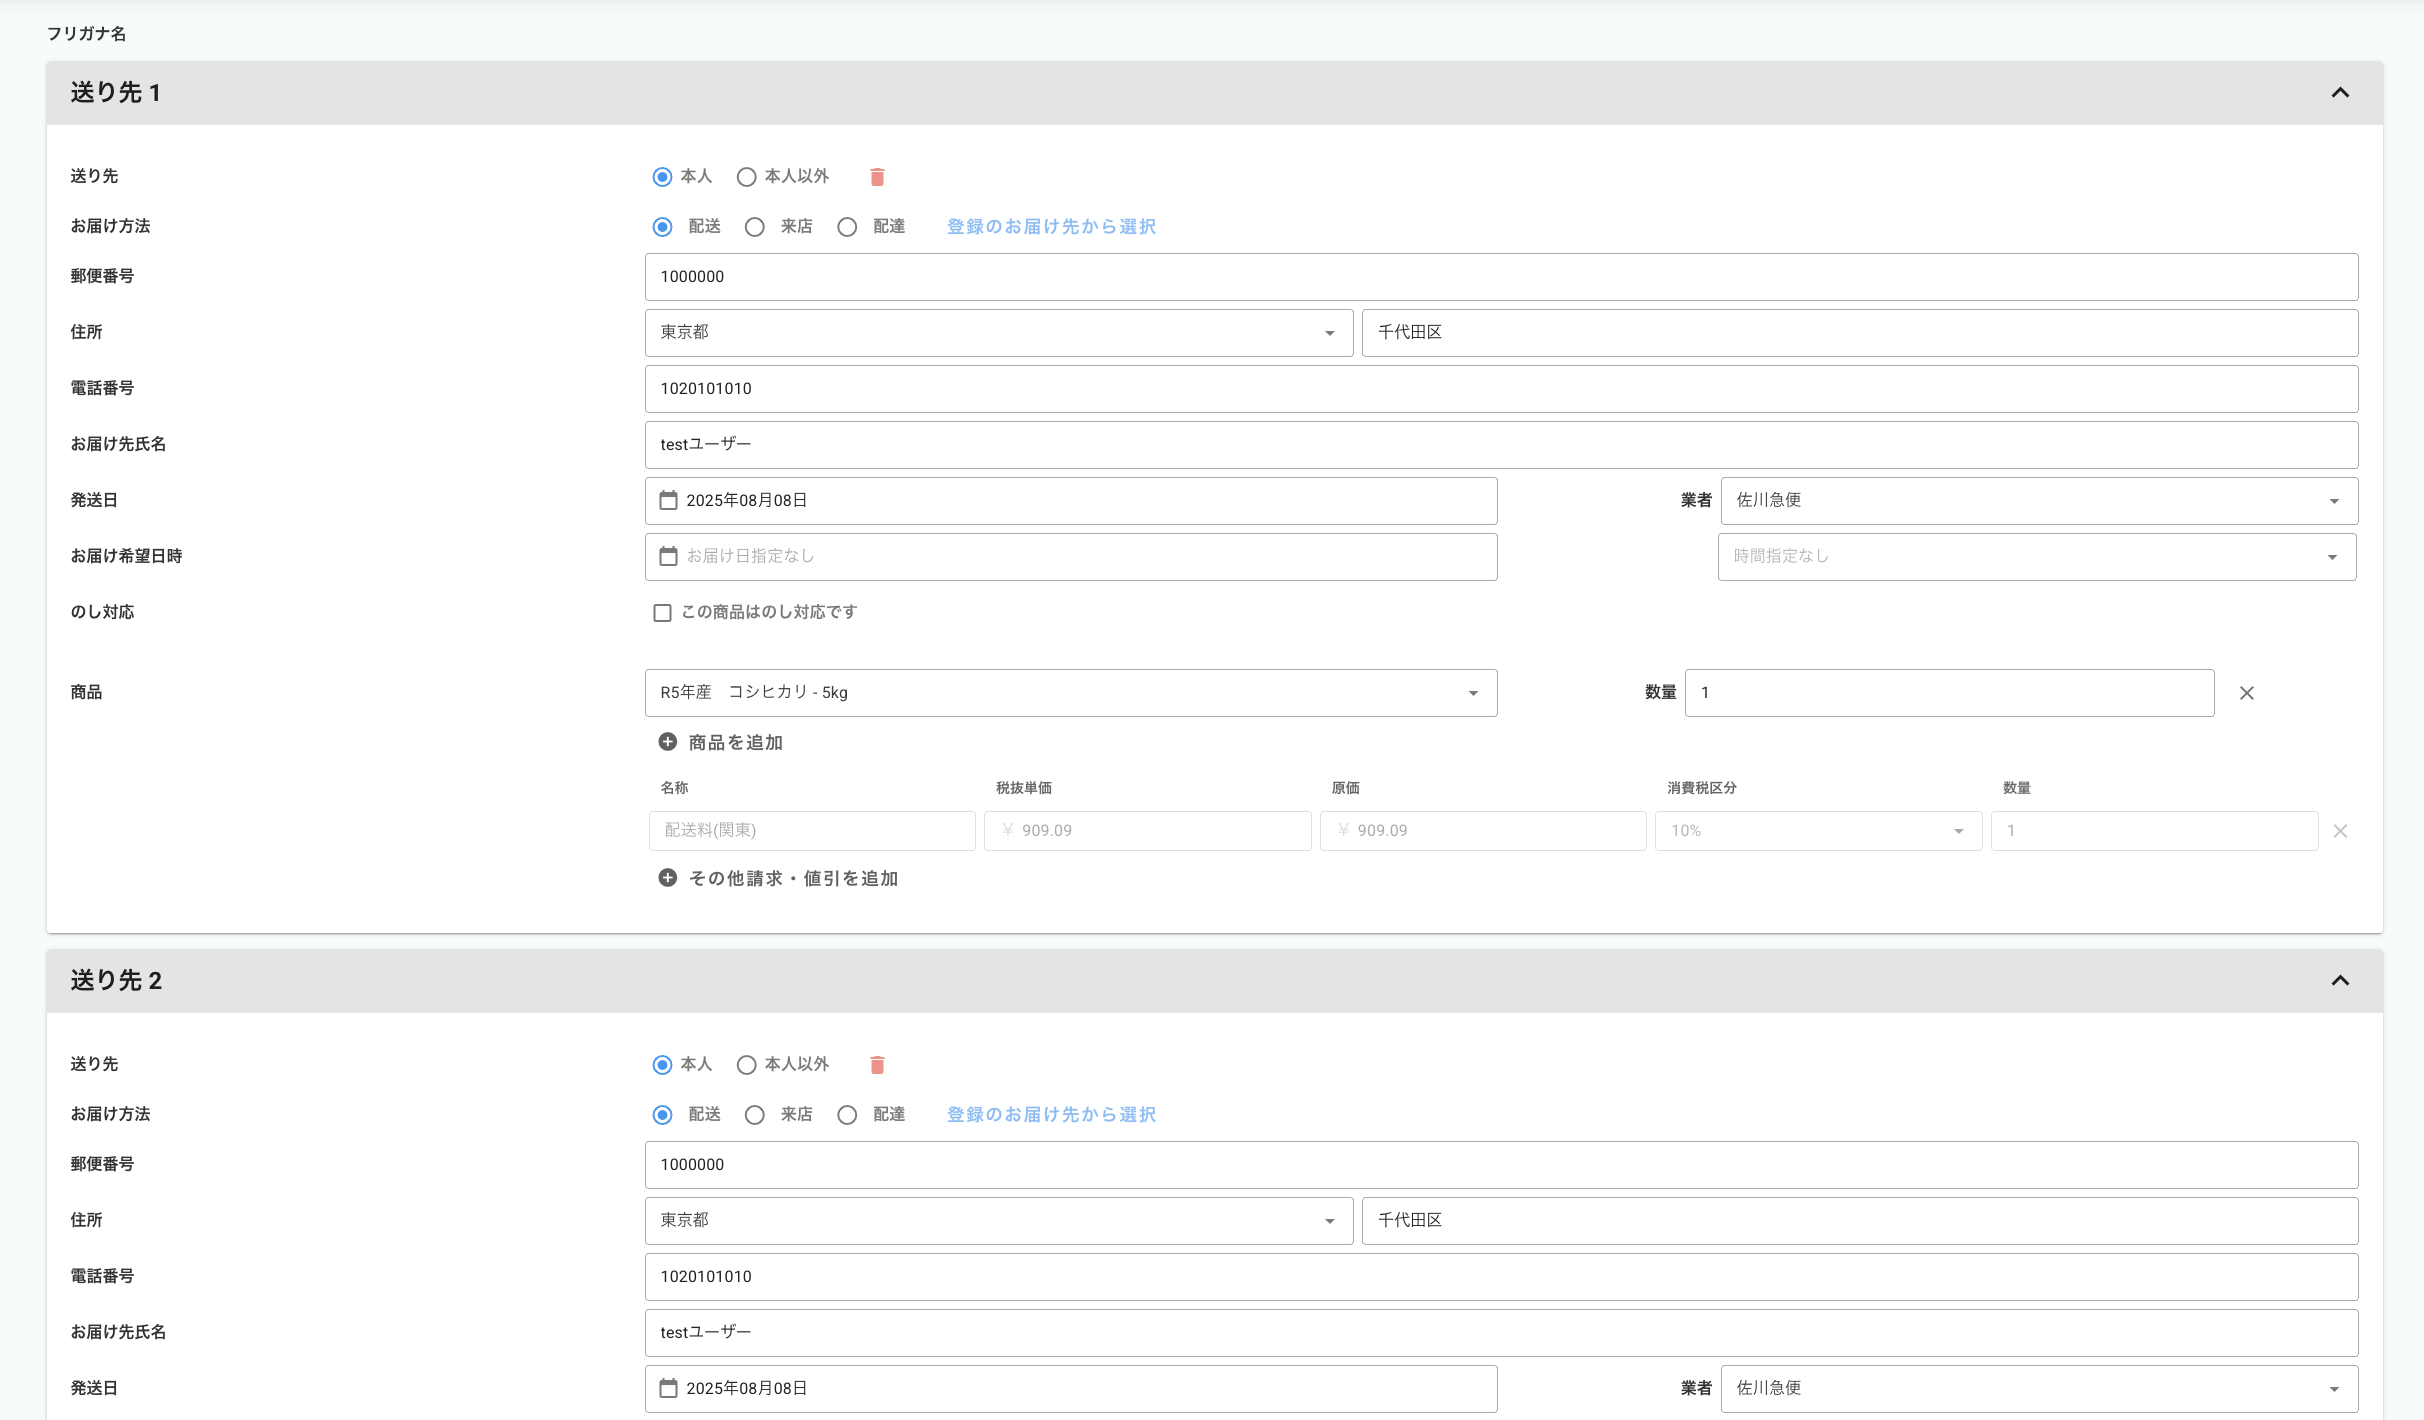Click 原価 field showing 909.09

click(x=1483, y=831)
